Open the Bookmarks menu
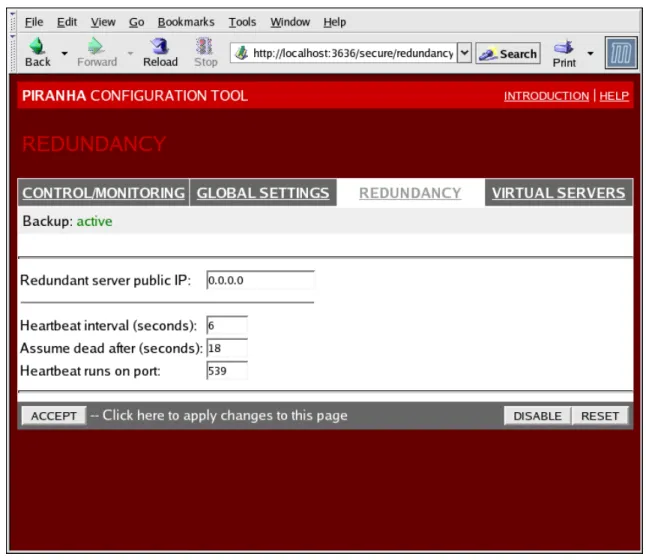This screenshot has height=560, width=646. [186, 22]
